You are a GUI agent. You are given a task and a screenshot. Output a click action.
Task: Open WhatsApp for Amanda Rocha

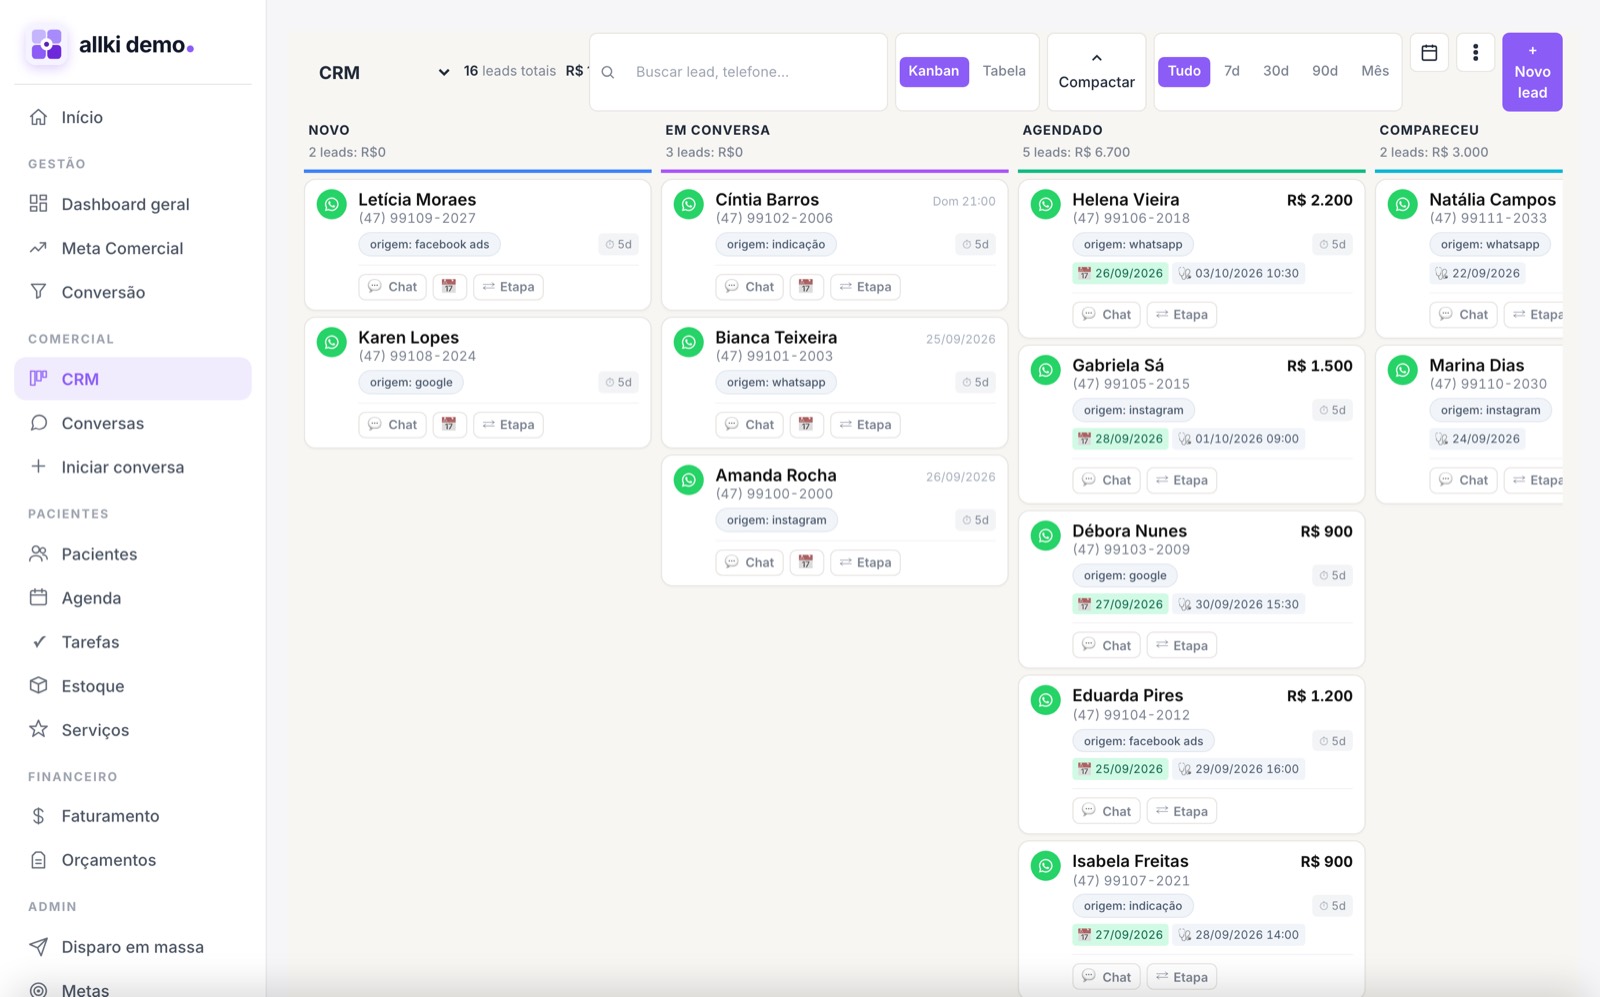(x=689, y=480)
